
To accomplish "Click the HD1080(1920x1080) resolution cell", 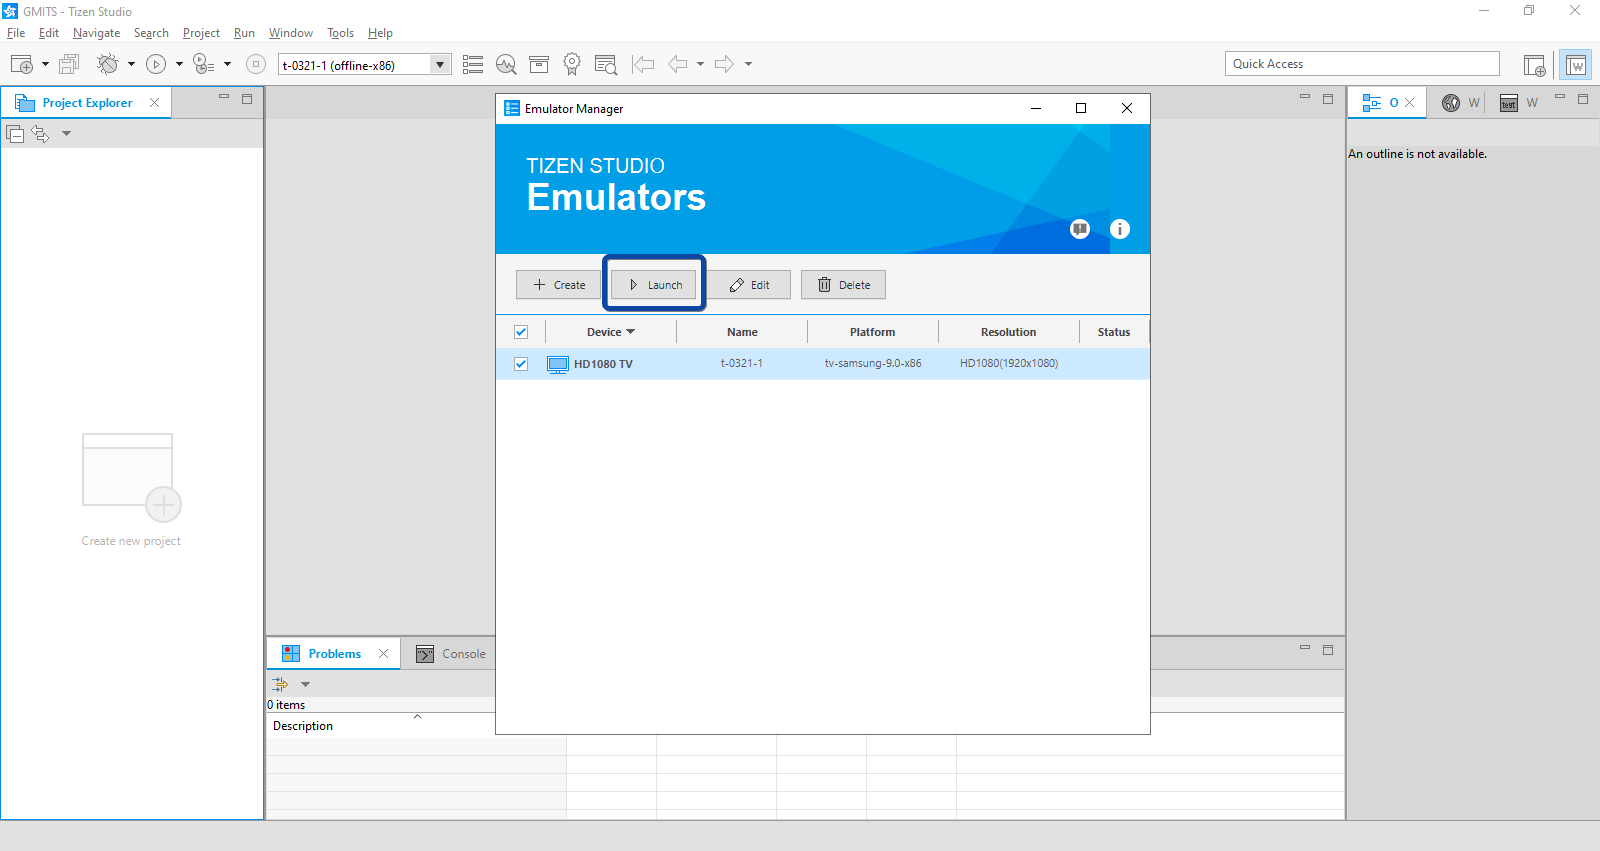I will click(1009, 364).
